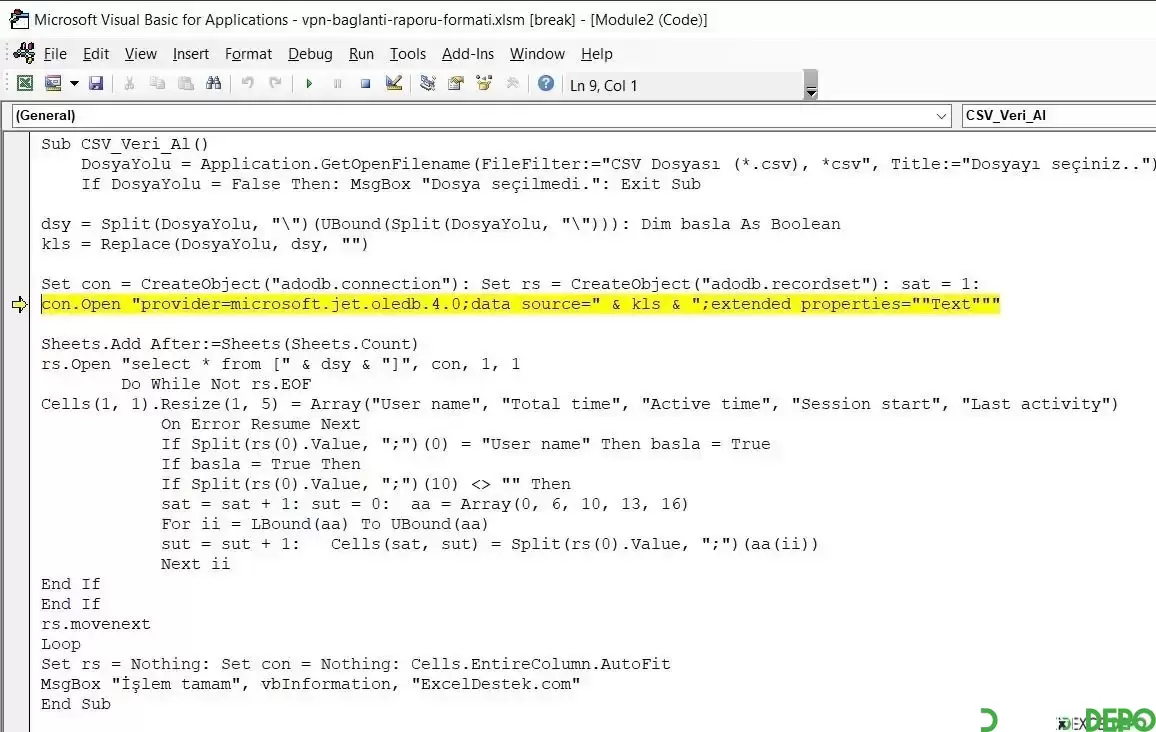Click the View Microsoft Excel icon
The image size is (1156, 732).
[24, 83]
